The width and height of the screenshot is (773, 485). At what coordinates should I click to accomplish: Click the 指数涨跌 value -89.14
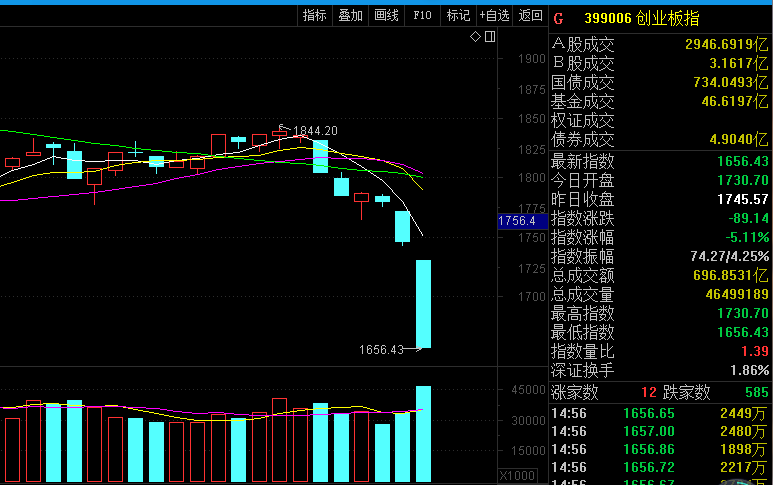point(748,218)
